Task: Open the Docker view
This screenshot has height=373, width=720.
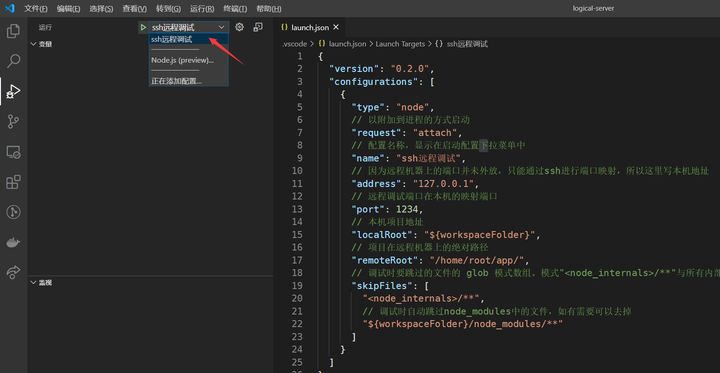Action: tap(13, 242)
